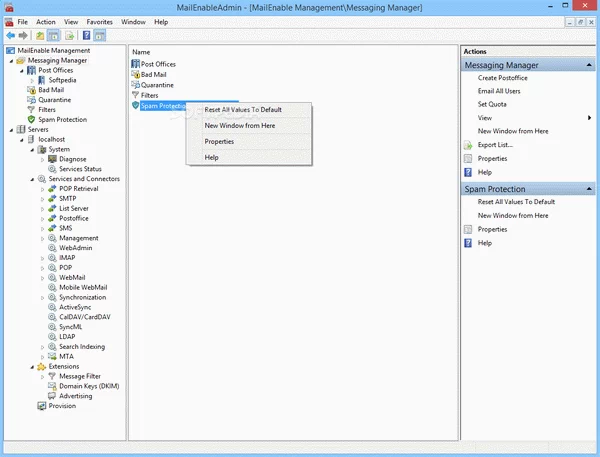Click the Forward arrow toolbar icon

23,36
